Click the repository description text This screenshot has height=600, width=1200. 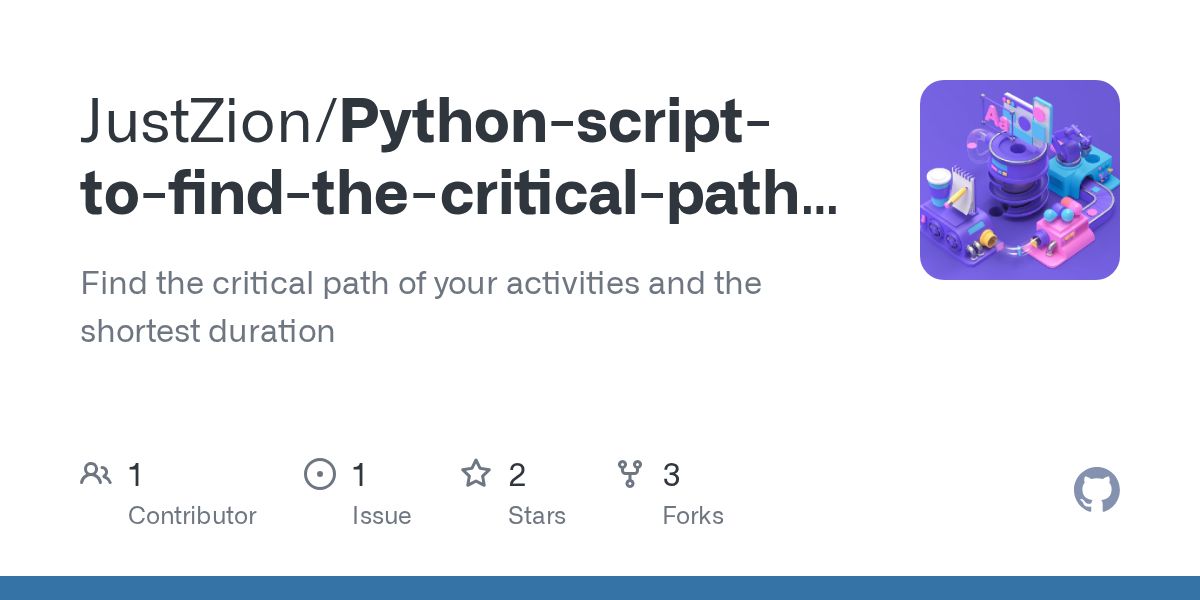point(420,284)
